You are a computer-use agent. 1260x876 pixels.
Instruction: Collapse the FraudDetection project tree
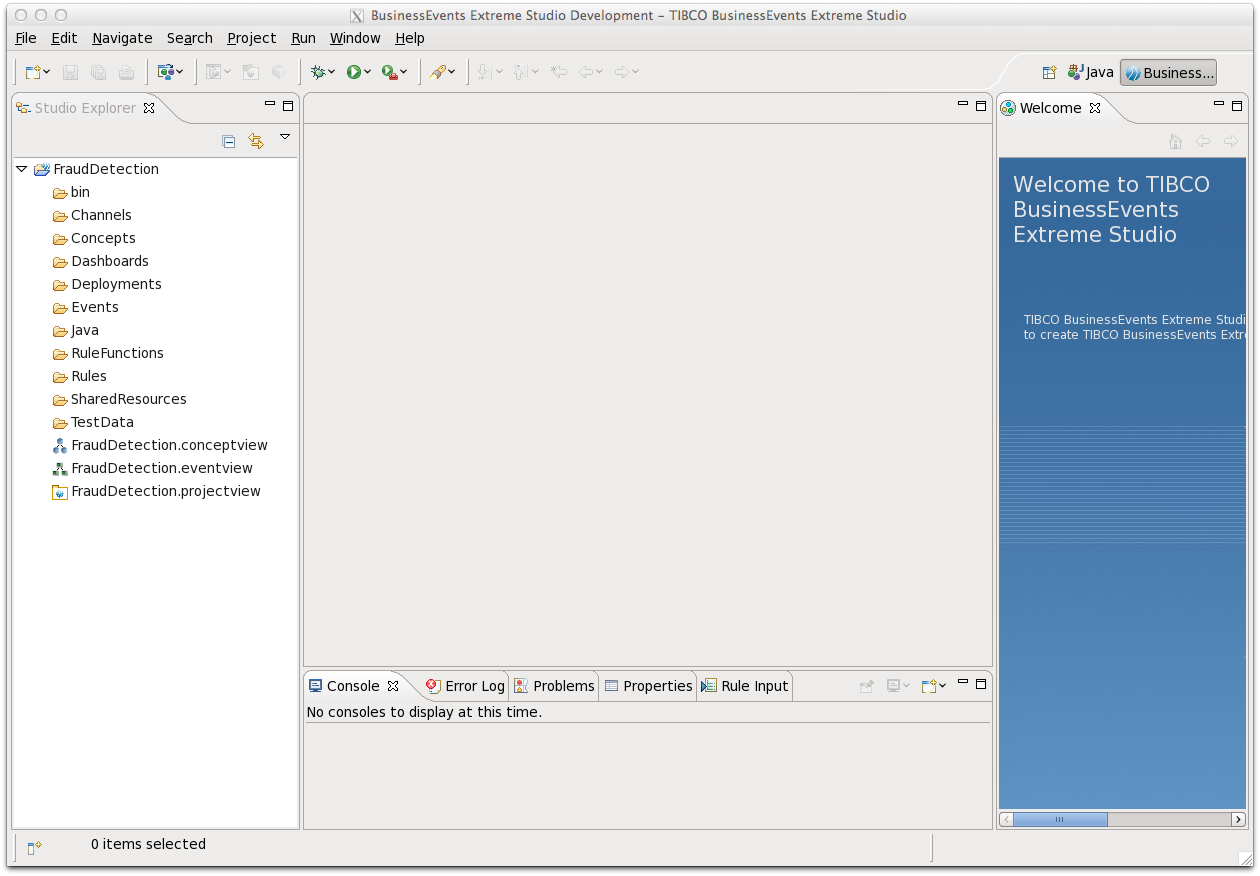point(22,169)
